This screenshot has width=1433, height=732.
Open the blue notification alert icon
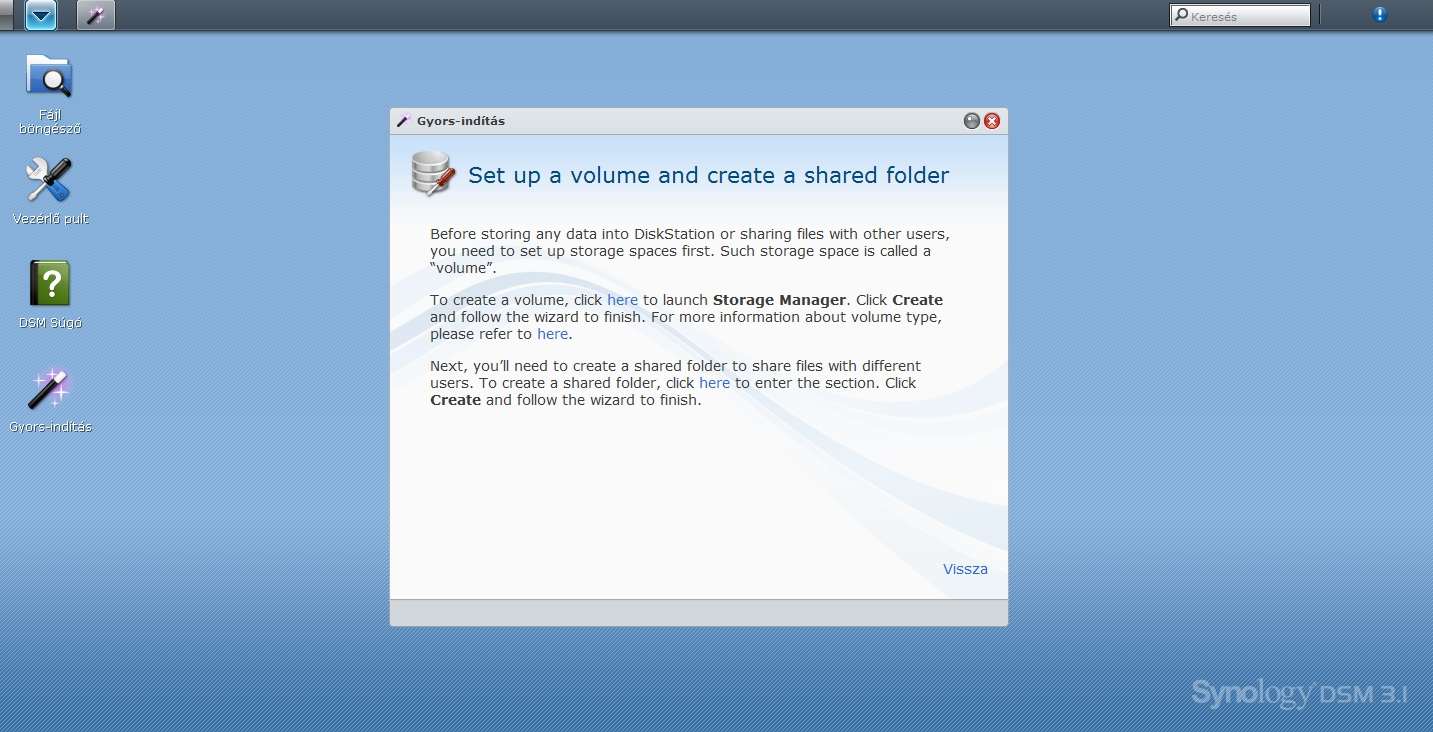pos(1379,15)
